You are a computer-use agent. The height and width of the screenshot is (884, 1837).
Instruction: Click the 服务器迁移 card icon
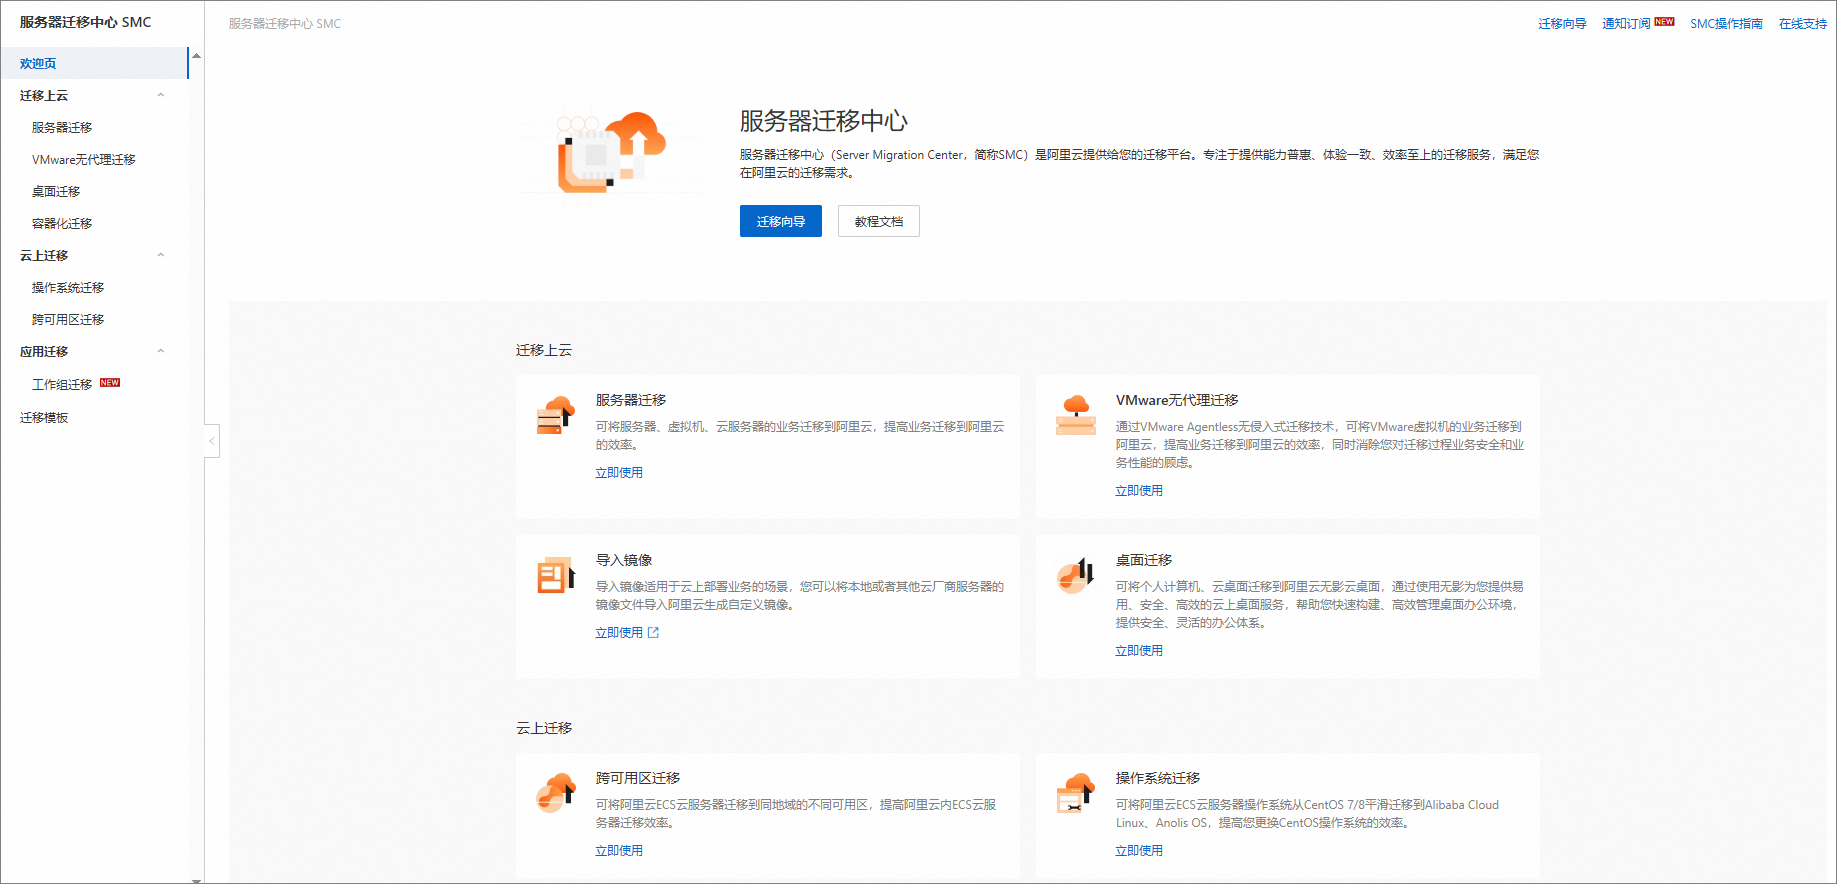tap(556, 415)
